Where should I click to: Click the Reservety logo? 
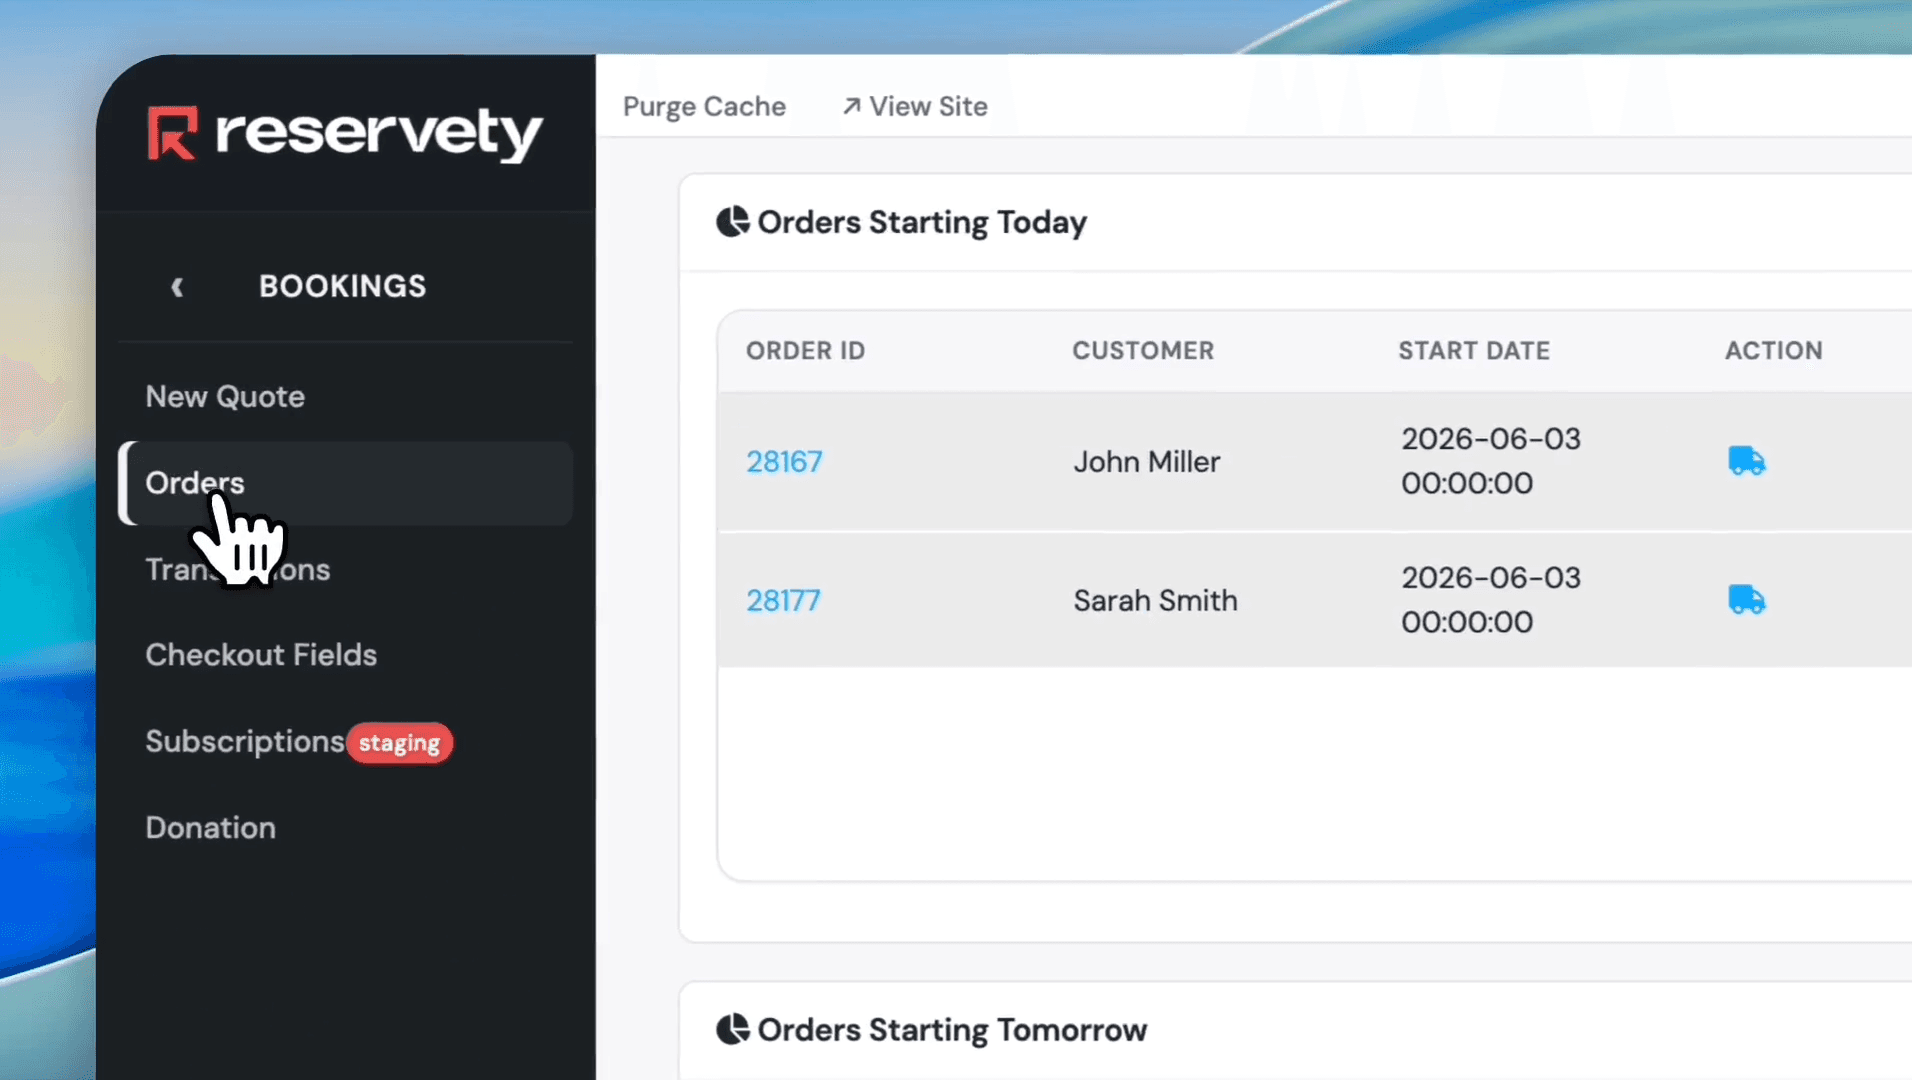pos(345,134)
